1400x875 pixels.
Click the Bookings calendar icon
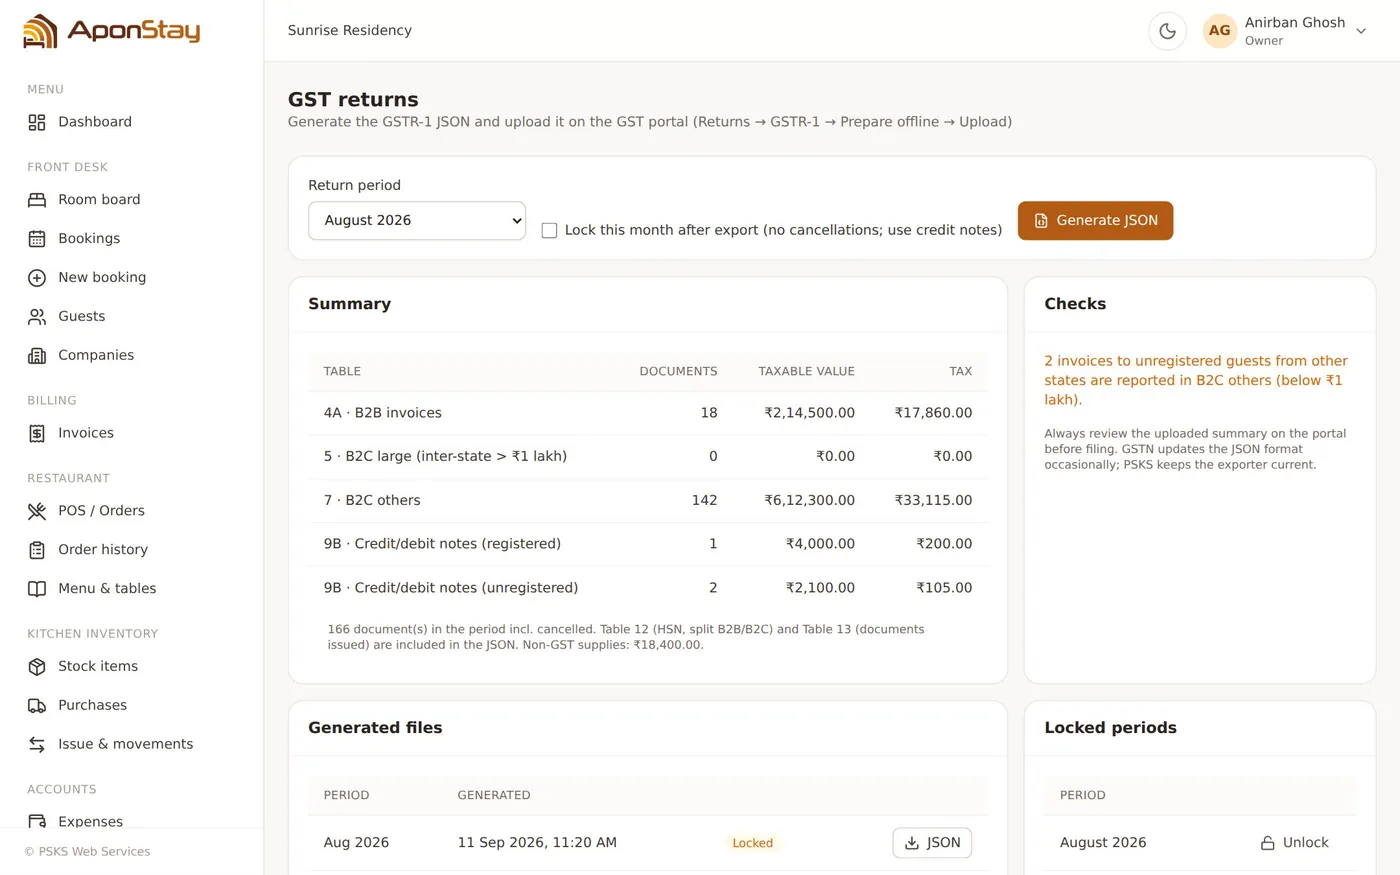click(x=37, y=239)
